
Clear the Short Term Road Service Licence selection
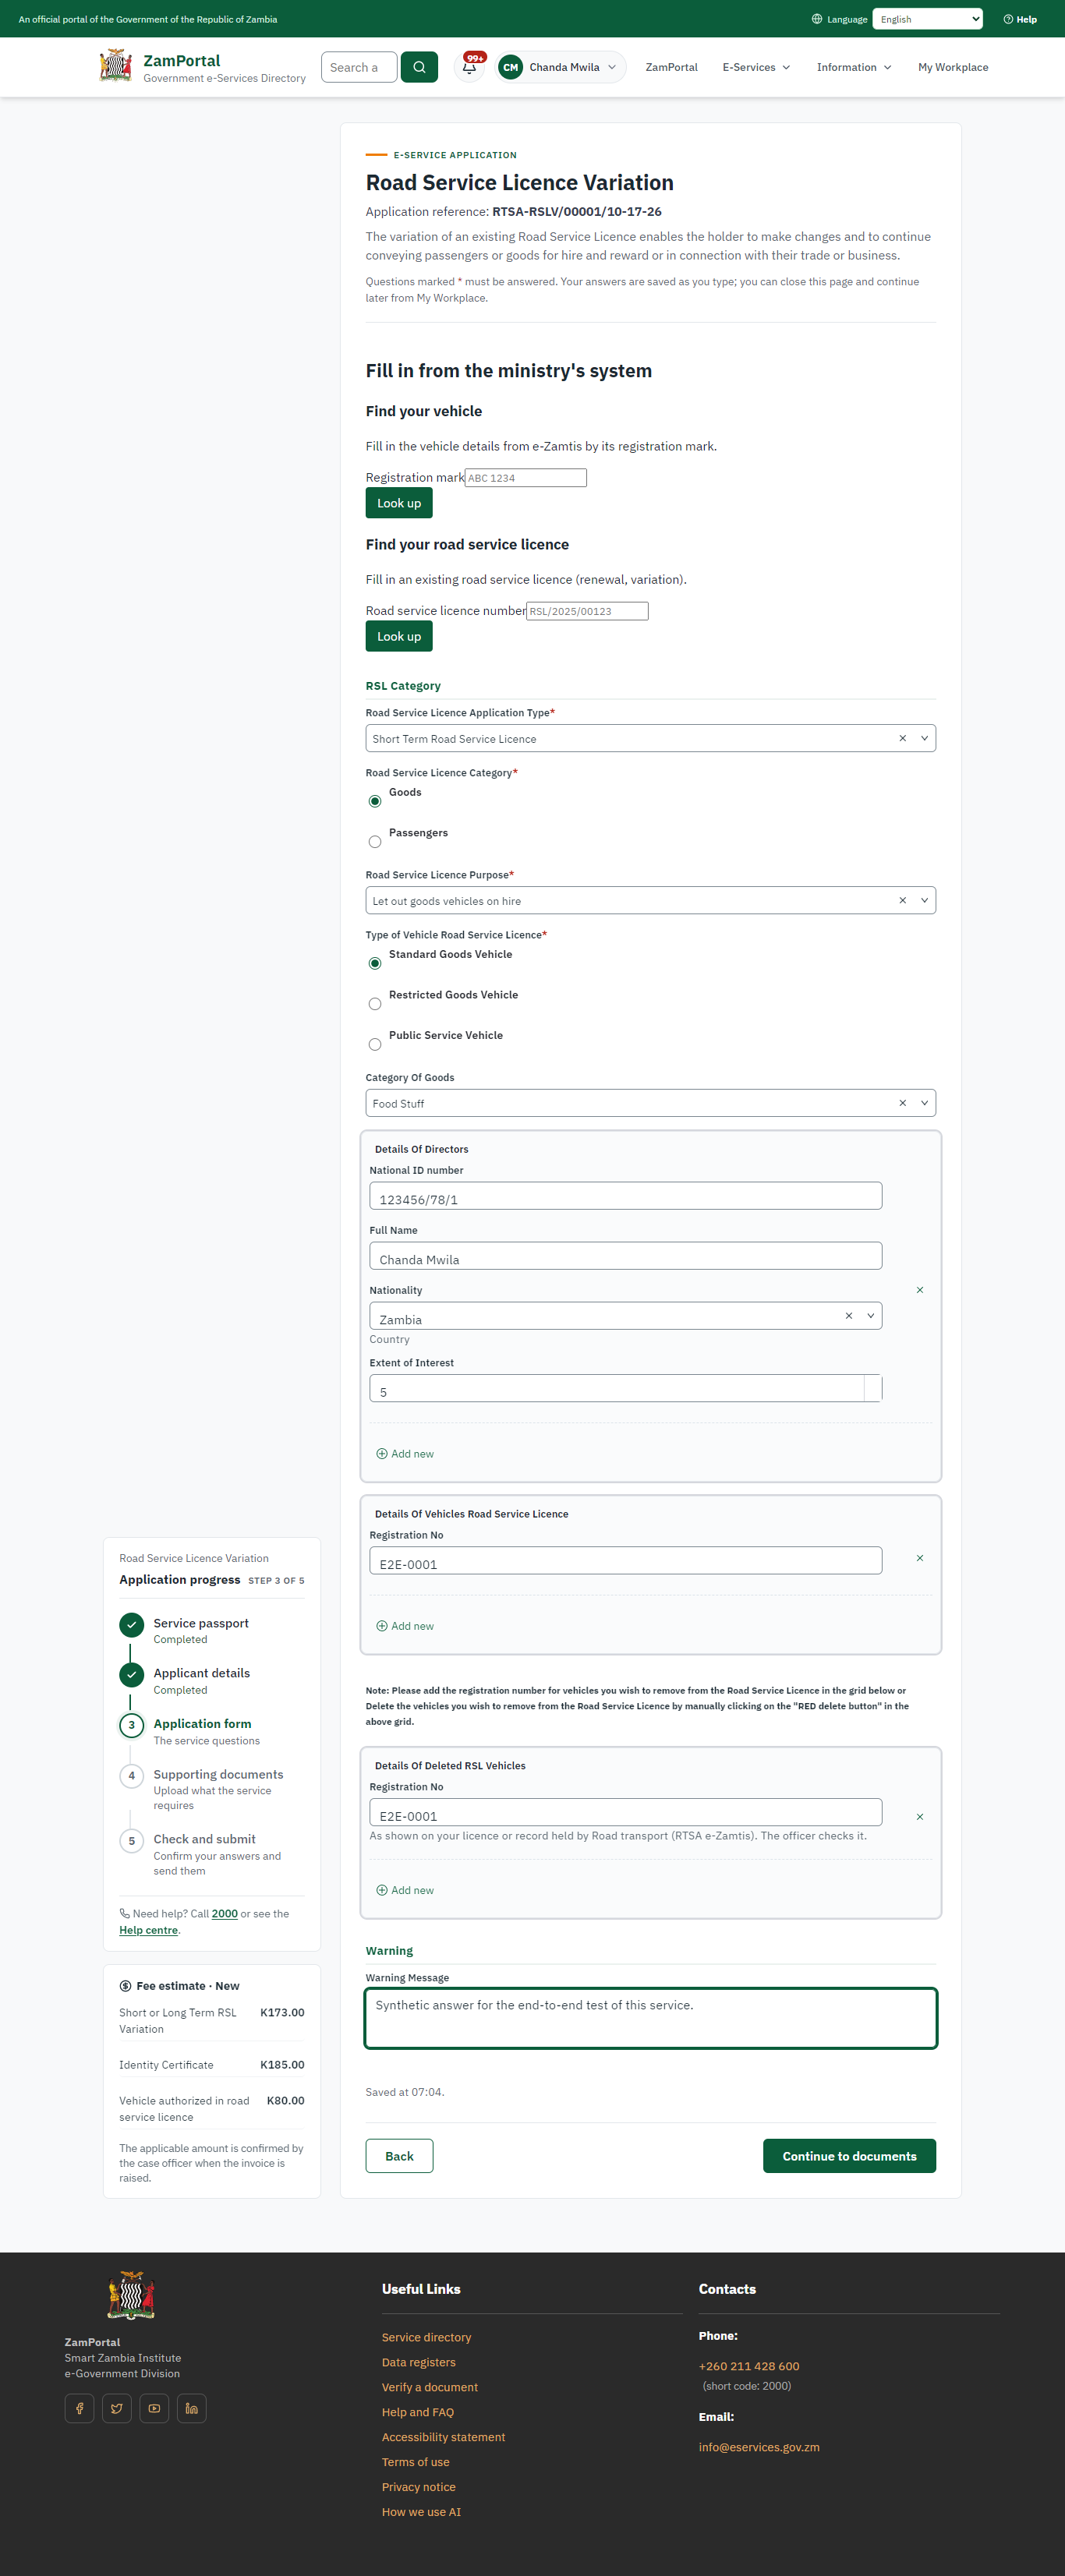coord(902,738)
